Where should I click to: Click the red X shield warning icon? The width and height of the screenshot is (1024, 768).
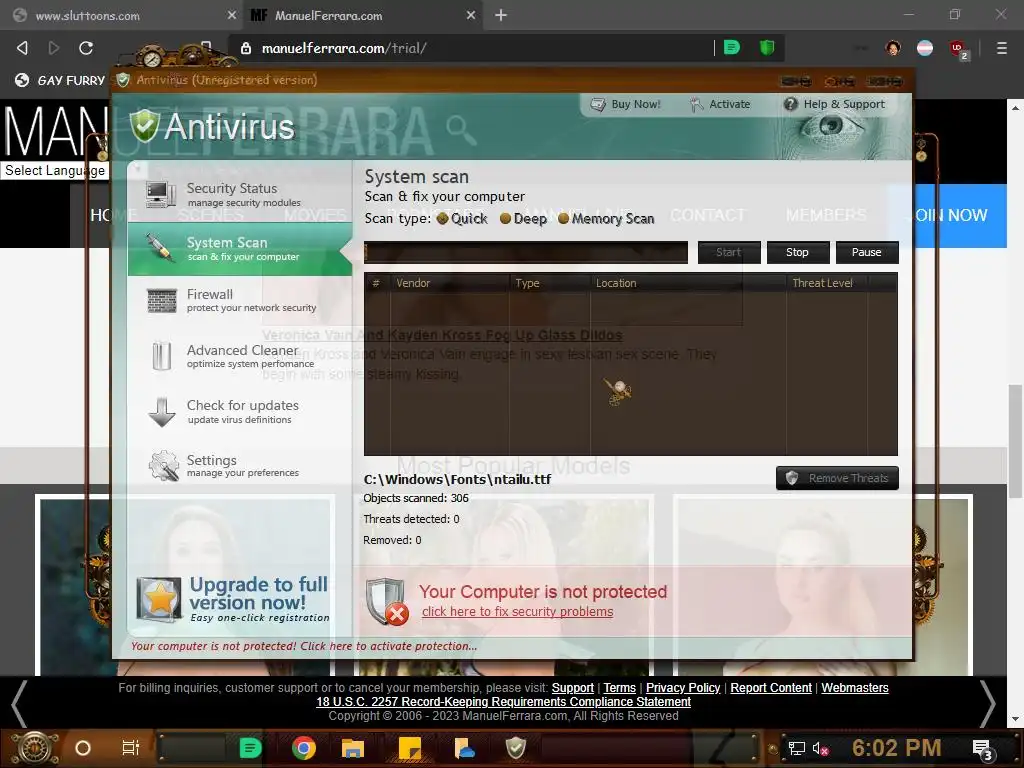pyautogui.click(x=387, y=601)
